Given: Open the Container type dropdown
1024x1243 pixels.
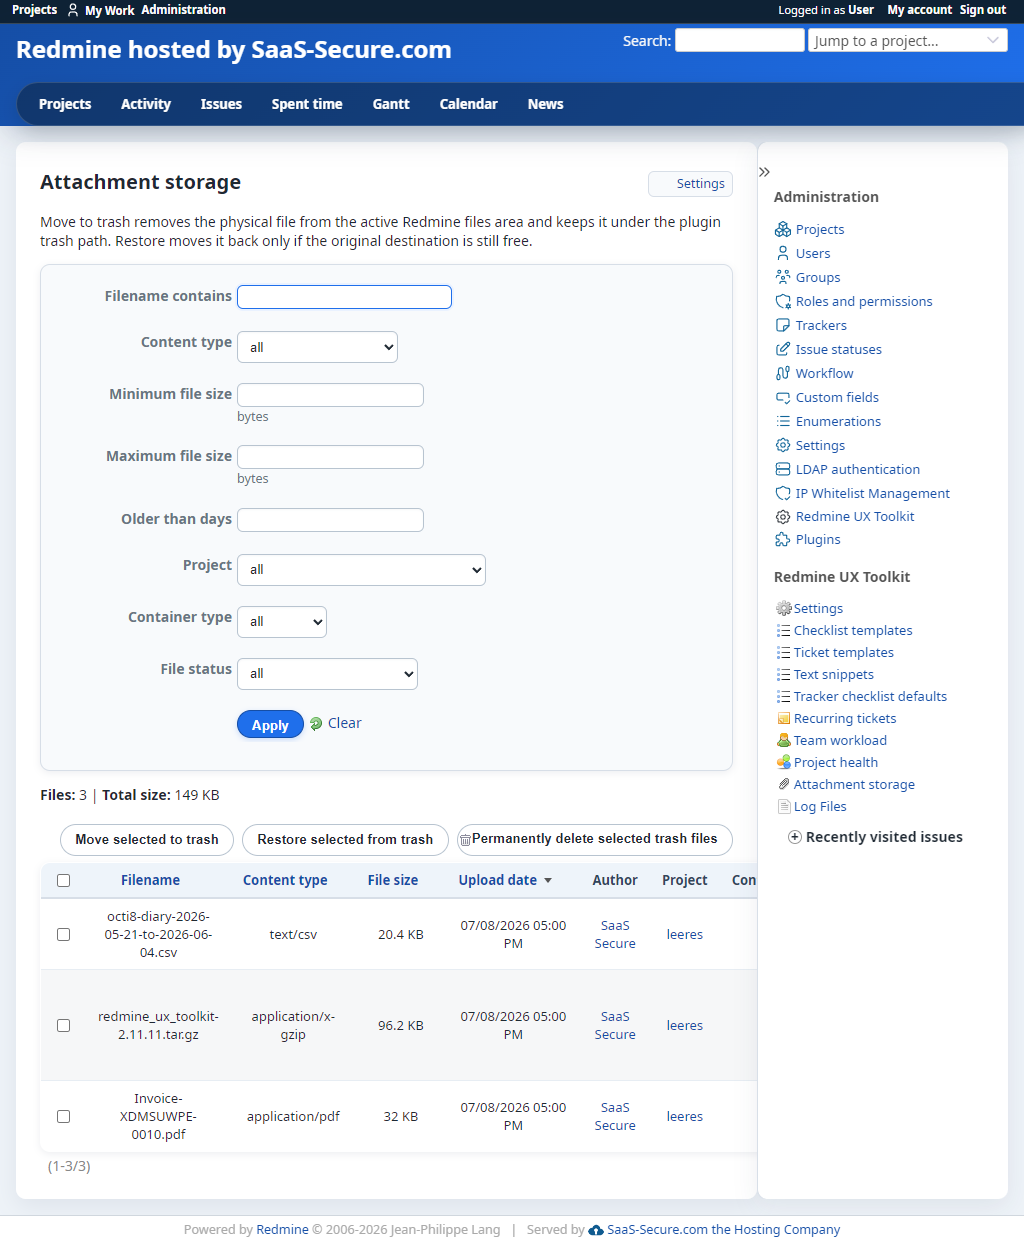Looking at the screenshot, I should coord(282,621).
